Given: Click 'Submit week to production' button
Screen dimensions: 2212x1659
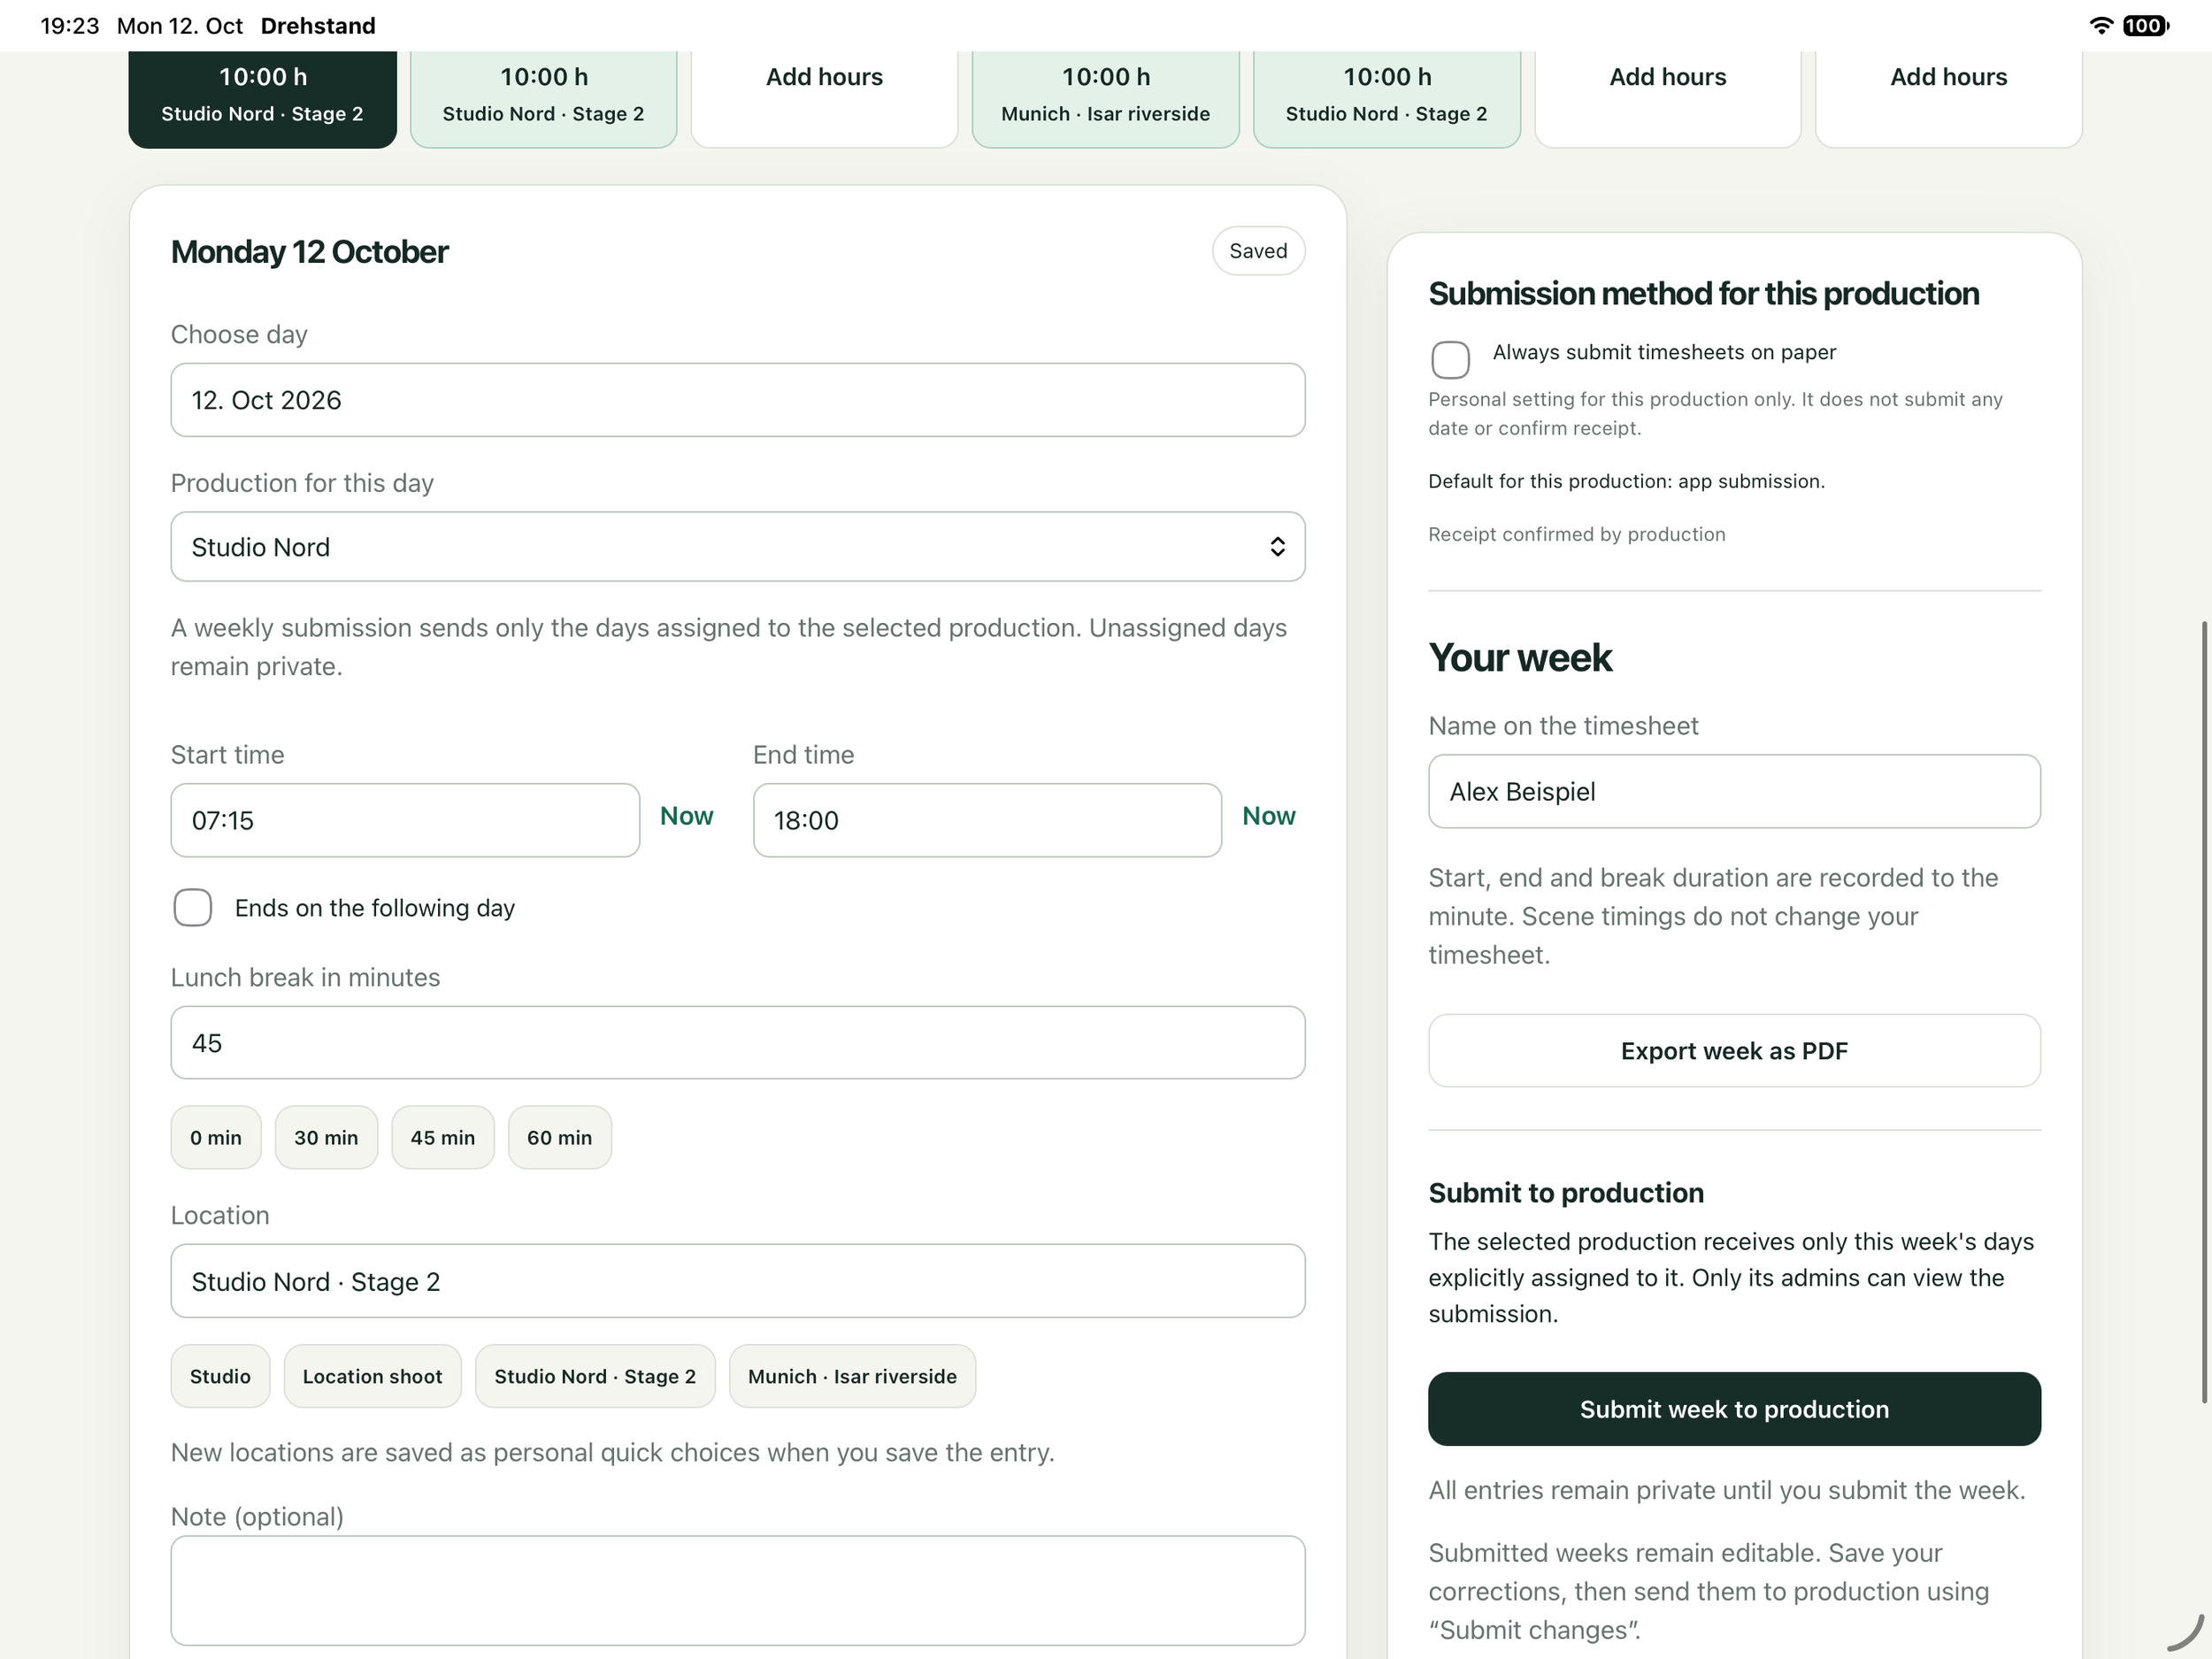Looking at the screenshot, I should [1734, 1409].
